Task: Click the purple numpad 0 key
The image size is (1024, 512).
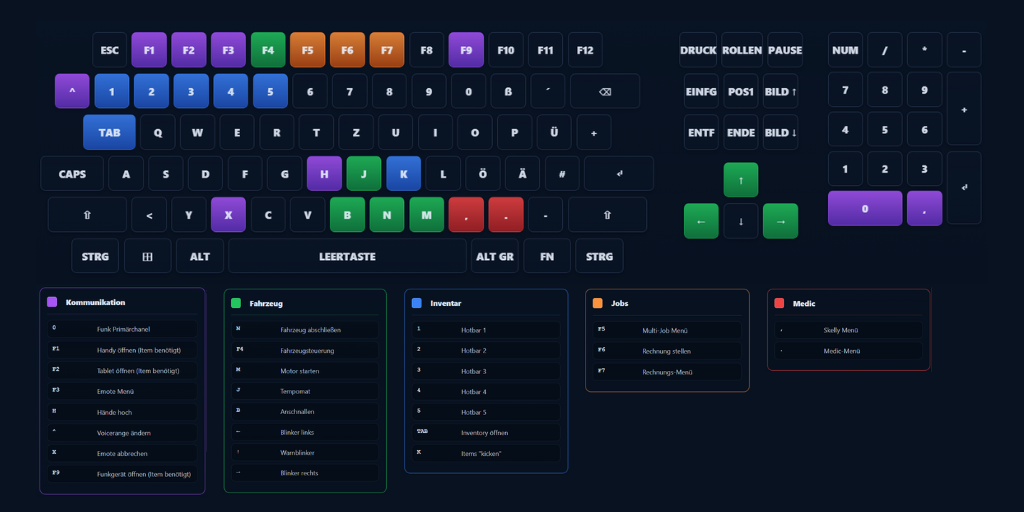Action: pyautogui.click(x=864, y=208)
